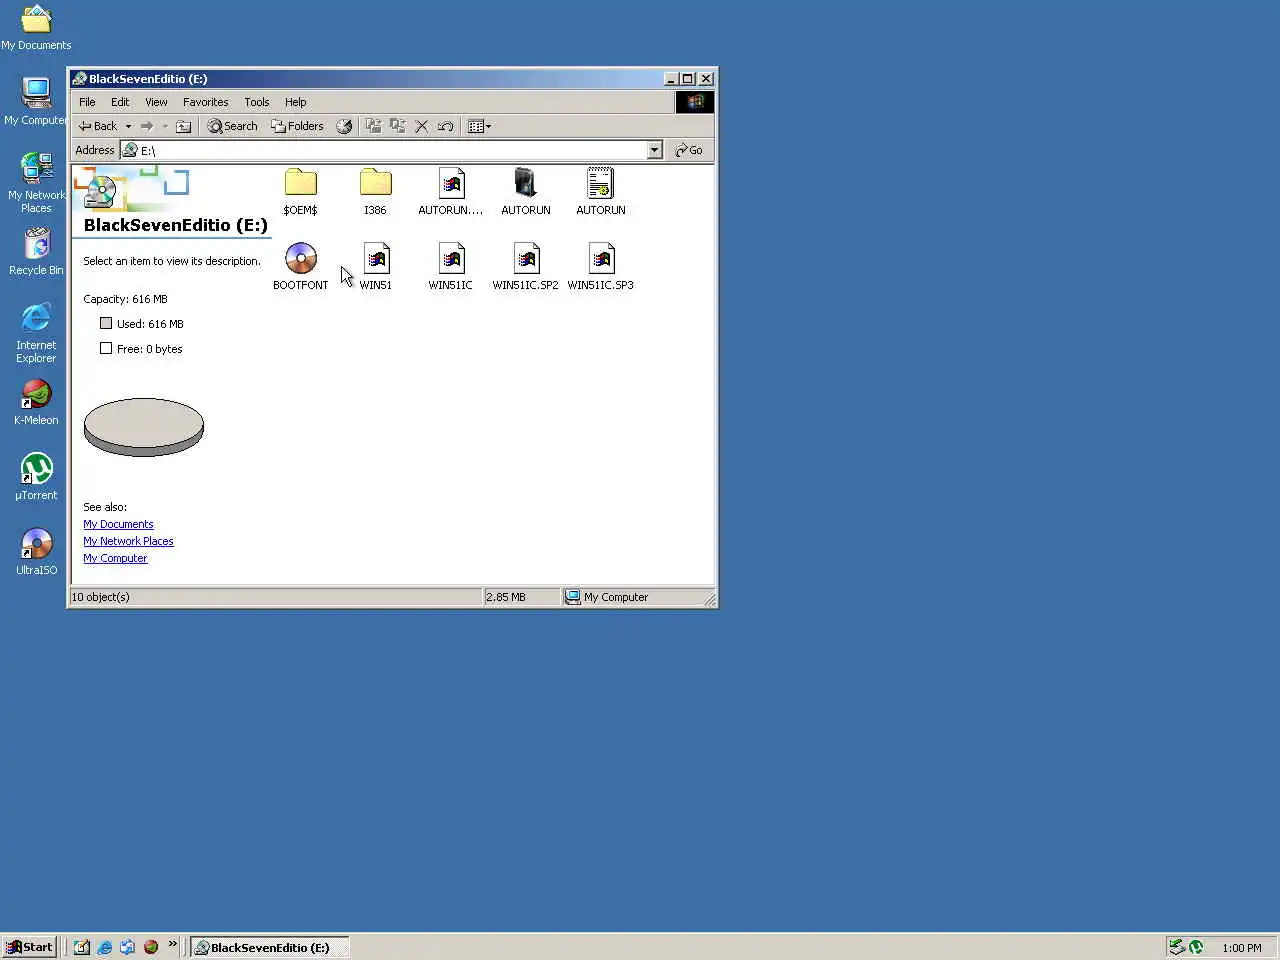Click the Forward arrow button
This screenshot has width=1280, height=960.
pyautogui.click(x=147, y=126)
